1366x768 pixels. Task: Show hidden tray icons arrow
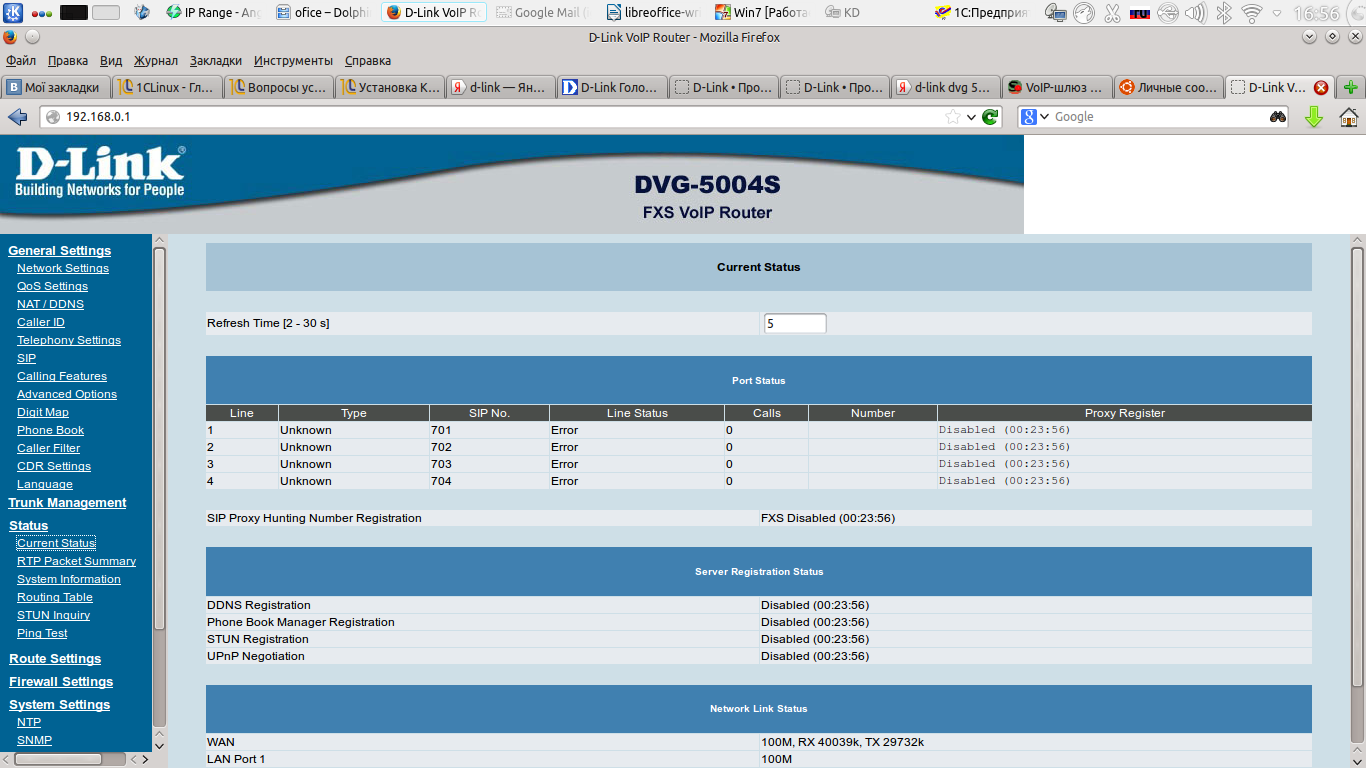point(1278,13)
